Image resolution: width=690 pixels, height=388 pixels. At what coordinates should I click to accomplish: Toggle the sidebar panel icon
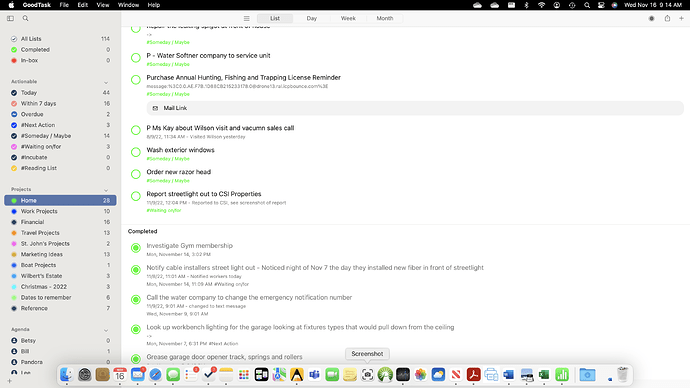(x=11, y=18)
